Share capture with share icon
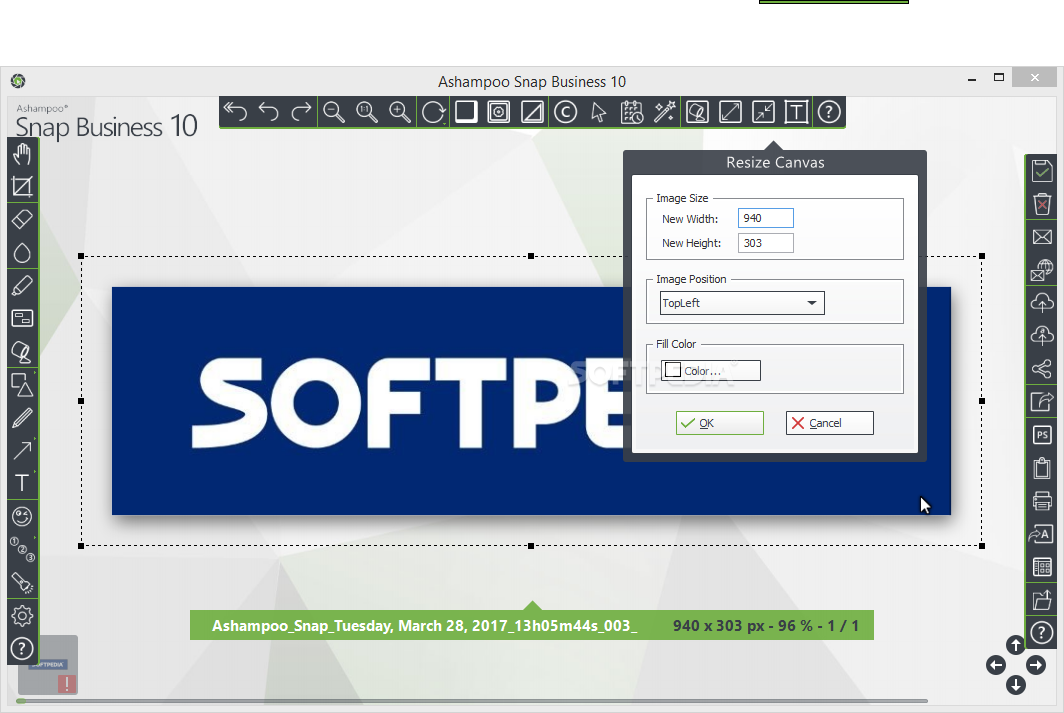This screenshot has height=713, width=1064. 1042,368
